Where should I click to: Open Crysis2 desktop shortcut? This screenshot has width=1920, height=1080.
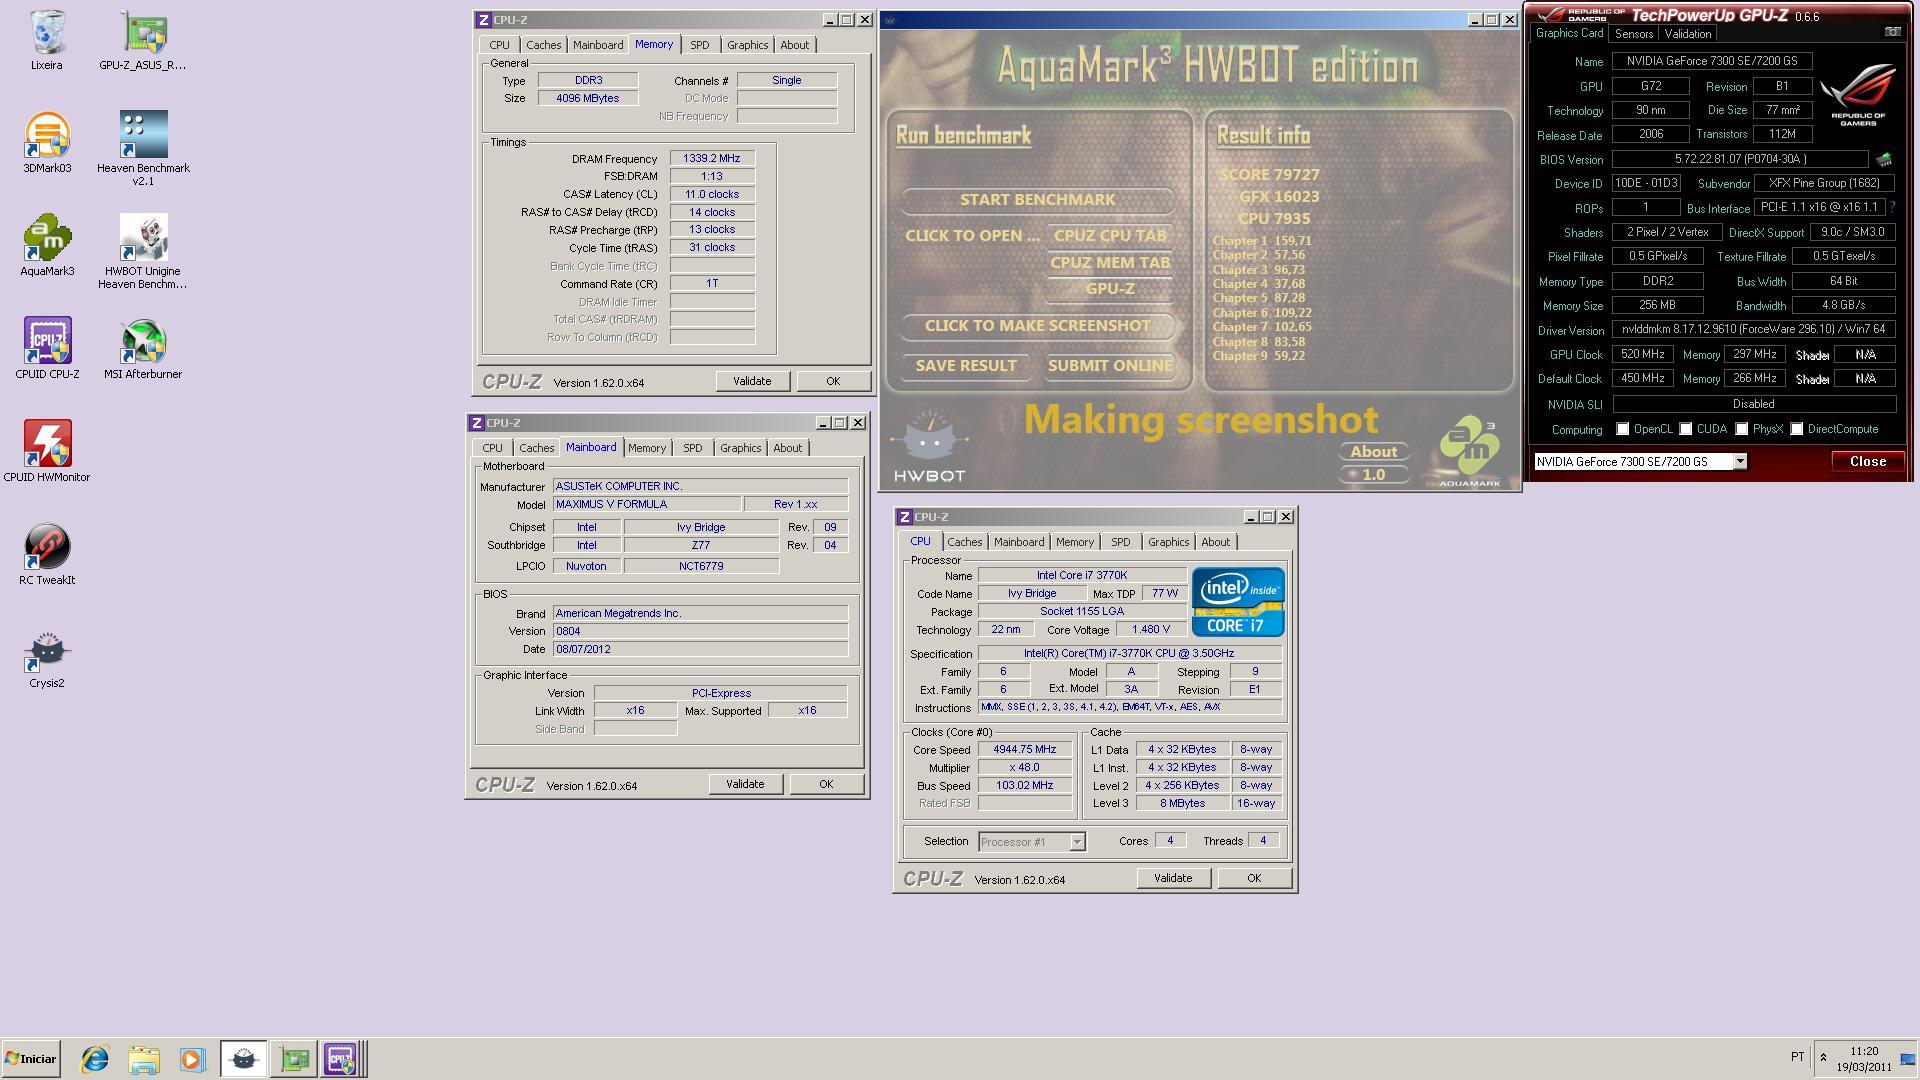[x=47, y=658]
